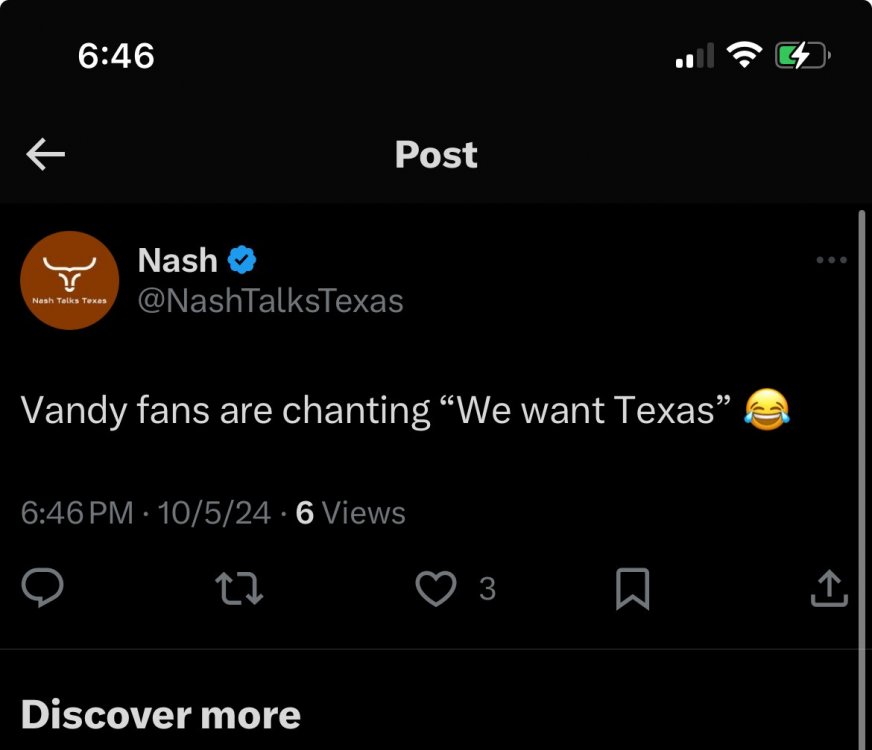Open Nash Talks Texas profile picture
This screenshot has width=872, height=750.
70,280
